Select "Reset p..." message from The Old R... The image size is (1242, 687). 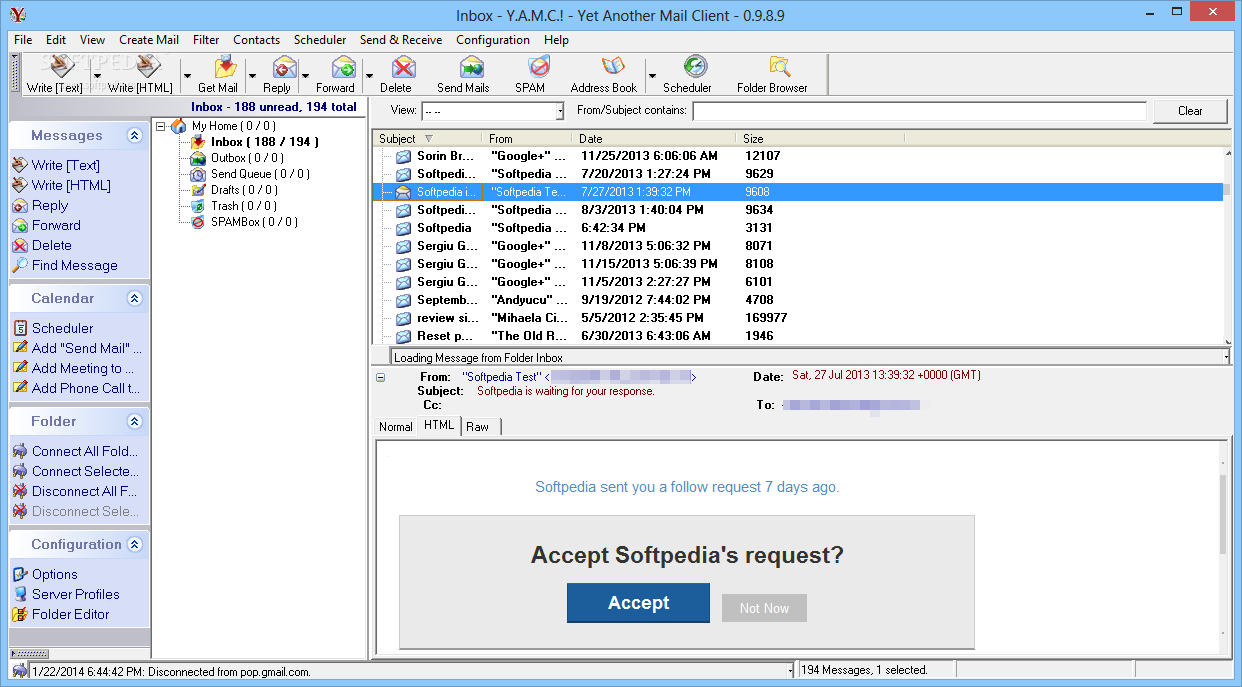click(798, 336)
